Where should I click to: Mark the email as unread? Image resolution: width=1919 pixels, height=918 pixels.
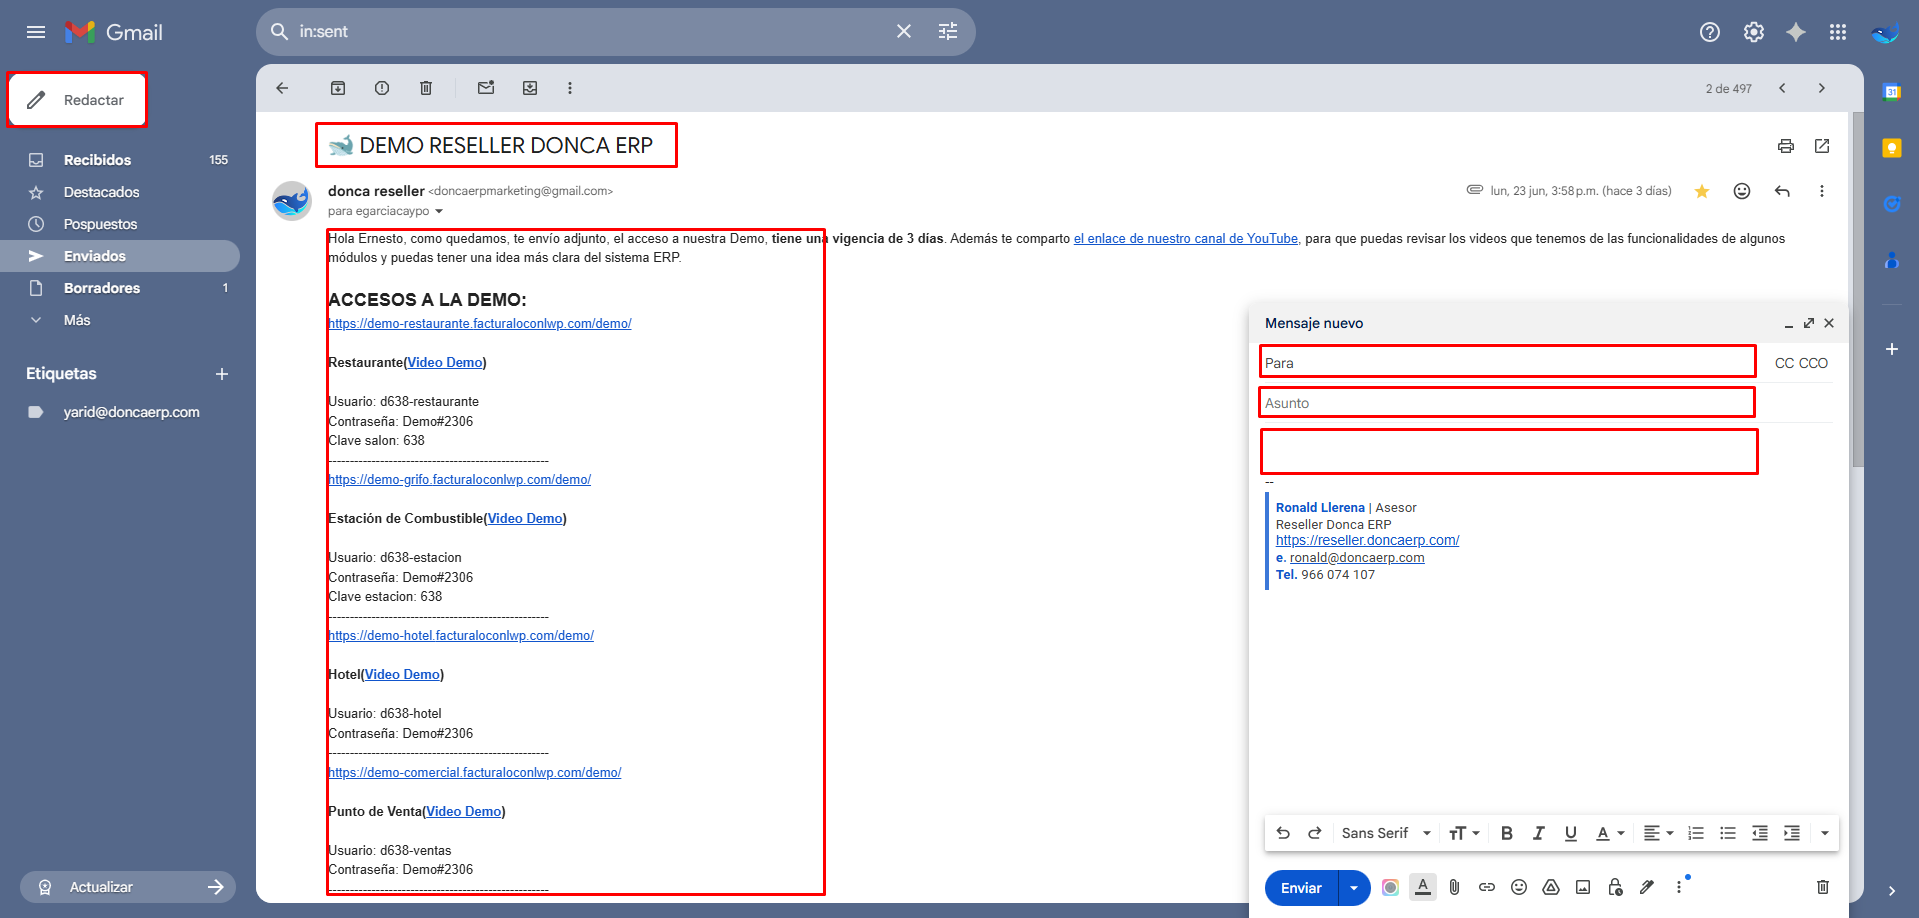tap(486, 88)
